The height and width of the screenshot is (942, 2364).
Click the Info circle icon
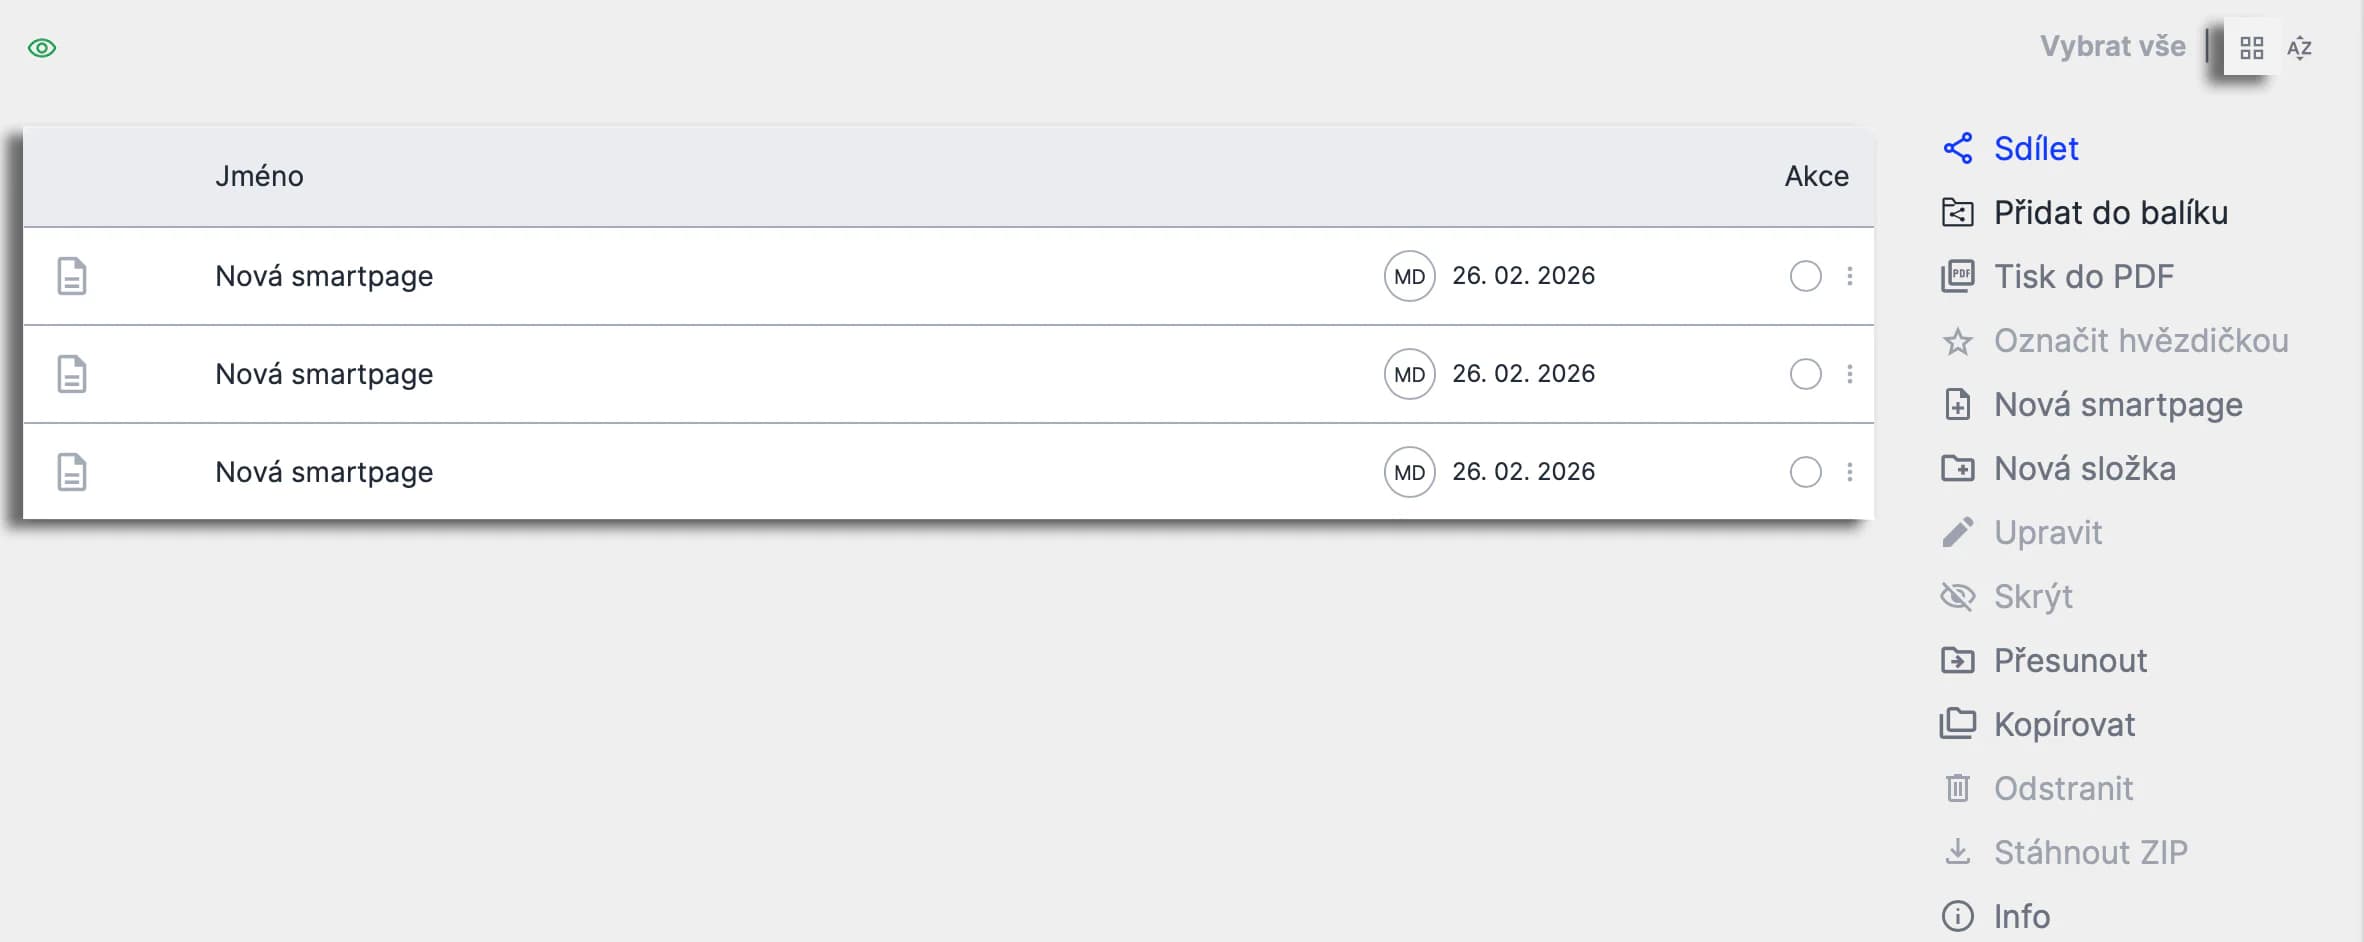coord(1957,916)
